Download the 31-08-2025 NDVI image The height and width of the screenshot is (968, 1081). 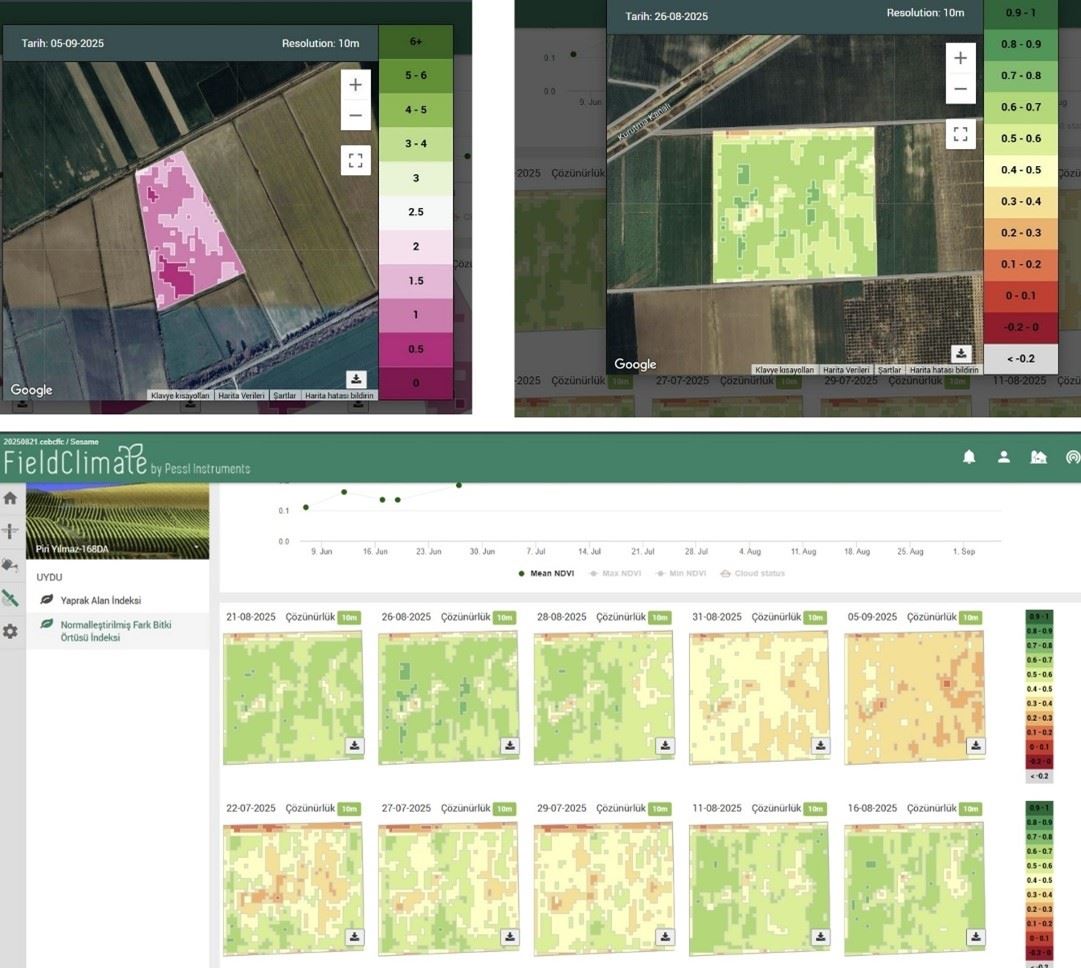(x=821, y=746)
